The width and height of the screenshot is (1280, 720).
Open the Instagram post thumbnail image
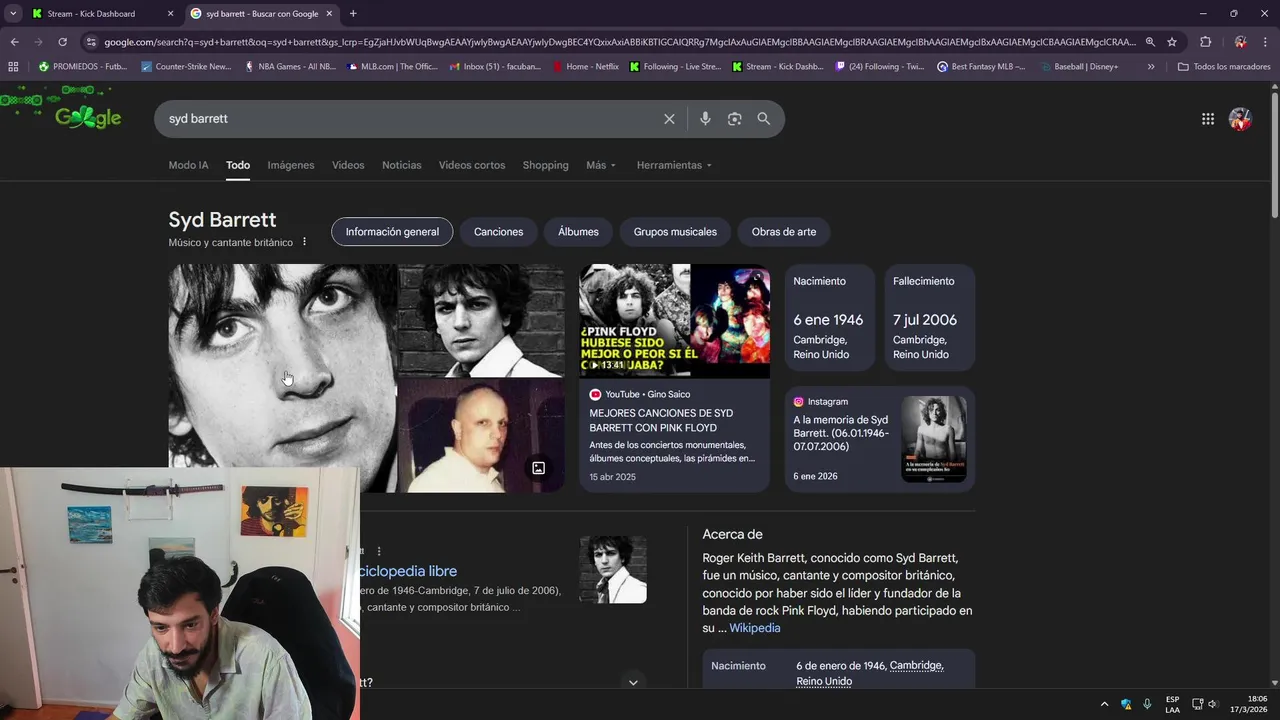pos(934,439)
